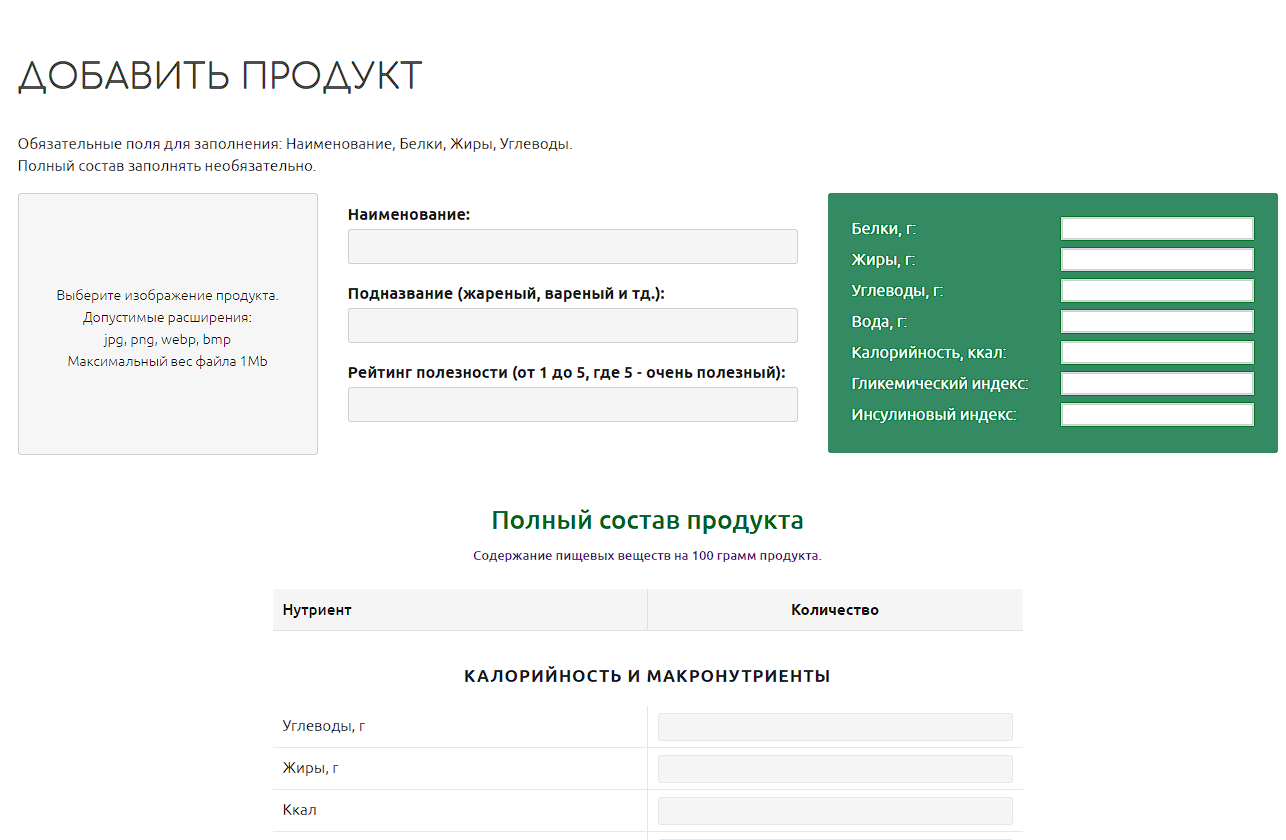The height and width of the screenshot is (840, 1286).
Task: Click the Белки, г field in green panel
Action: click(x=1156, y=229)
